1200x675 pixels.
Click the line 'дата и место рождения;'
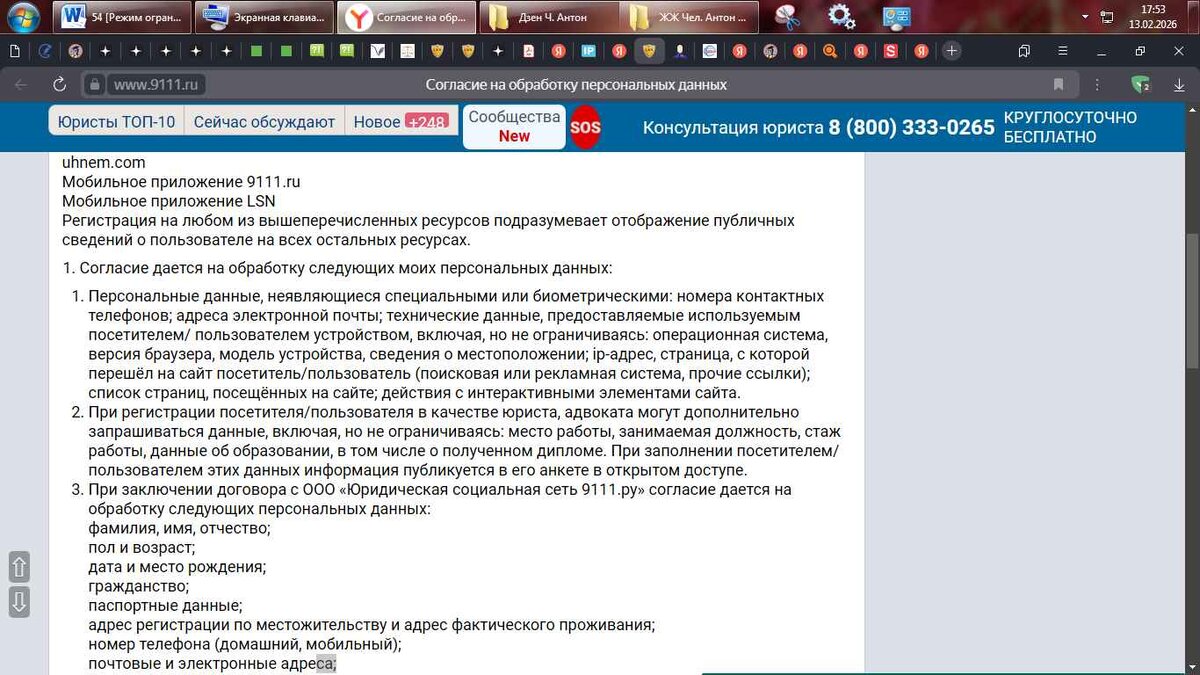[x=177, y=567]
